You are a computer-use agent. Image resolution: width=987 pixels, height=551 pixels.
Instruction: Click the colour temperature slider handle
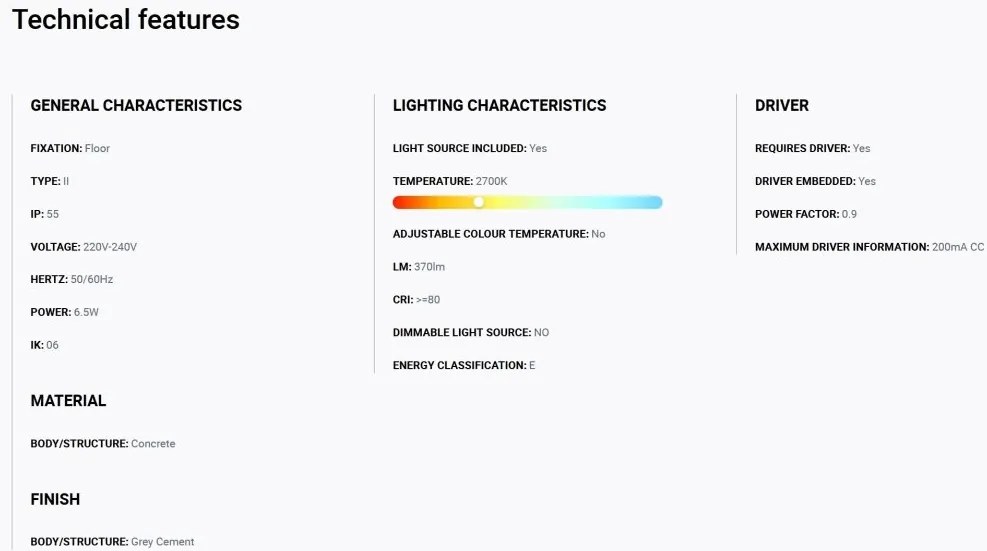click(478, 202)
